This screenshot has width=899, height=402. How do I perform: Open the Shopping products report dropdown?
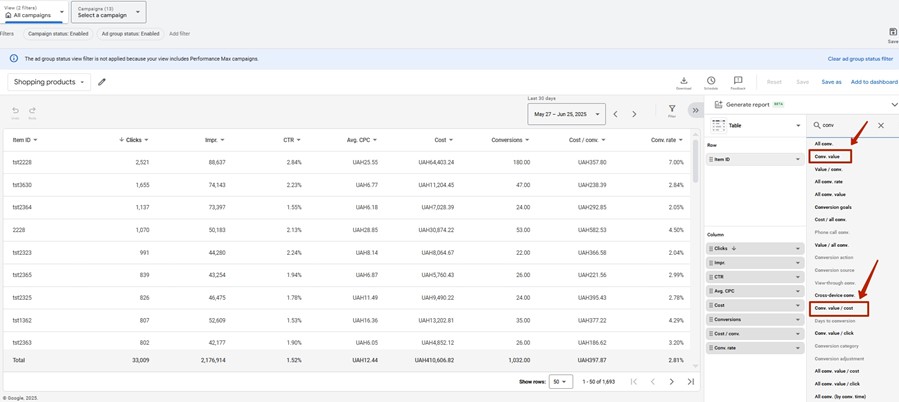[x=49, y=82]
